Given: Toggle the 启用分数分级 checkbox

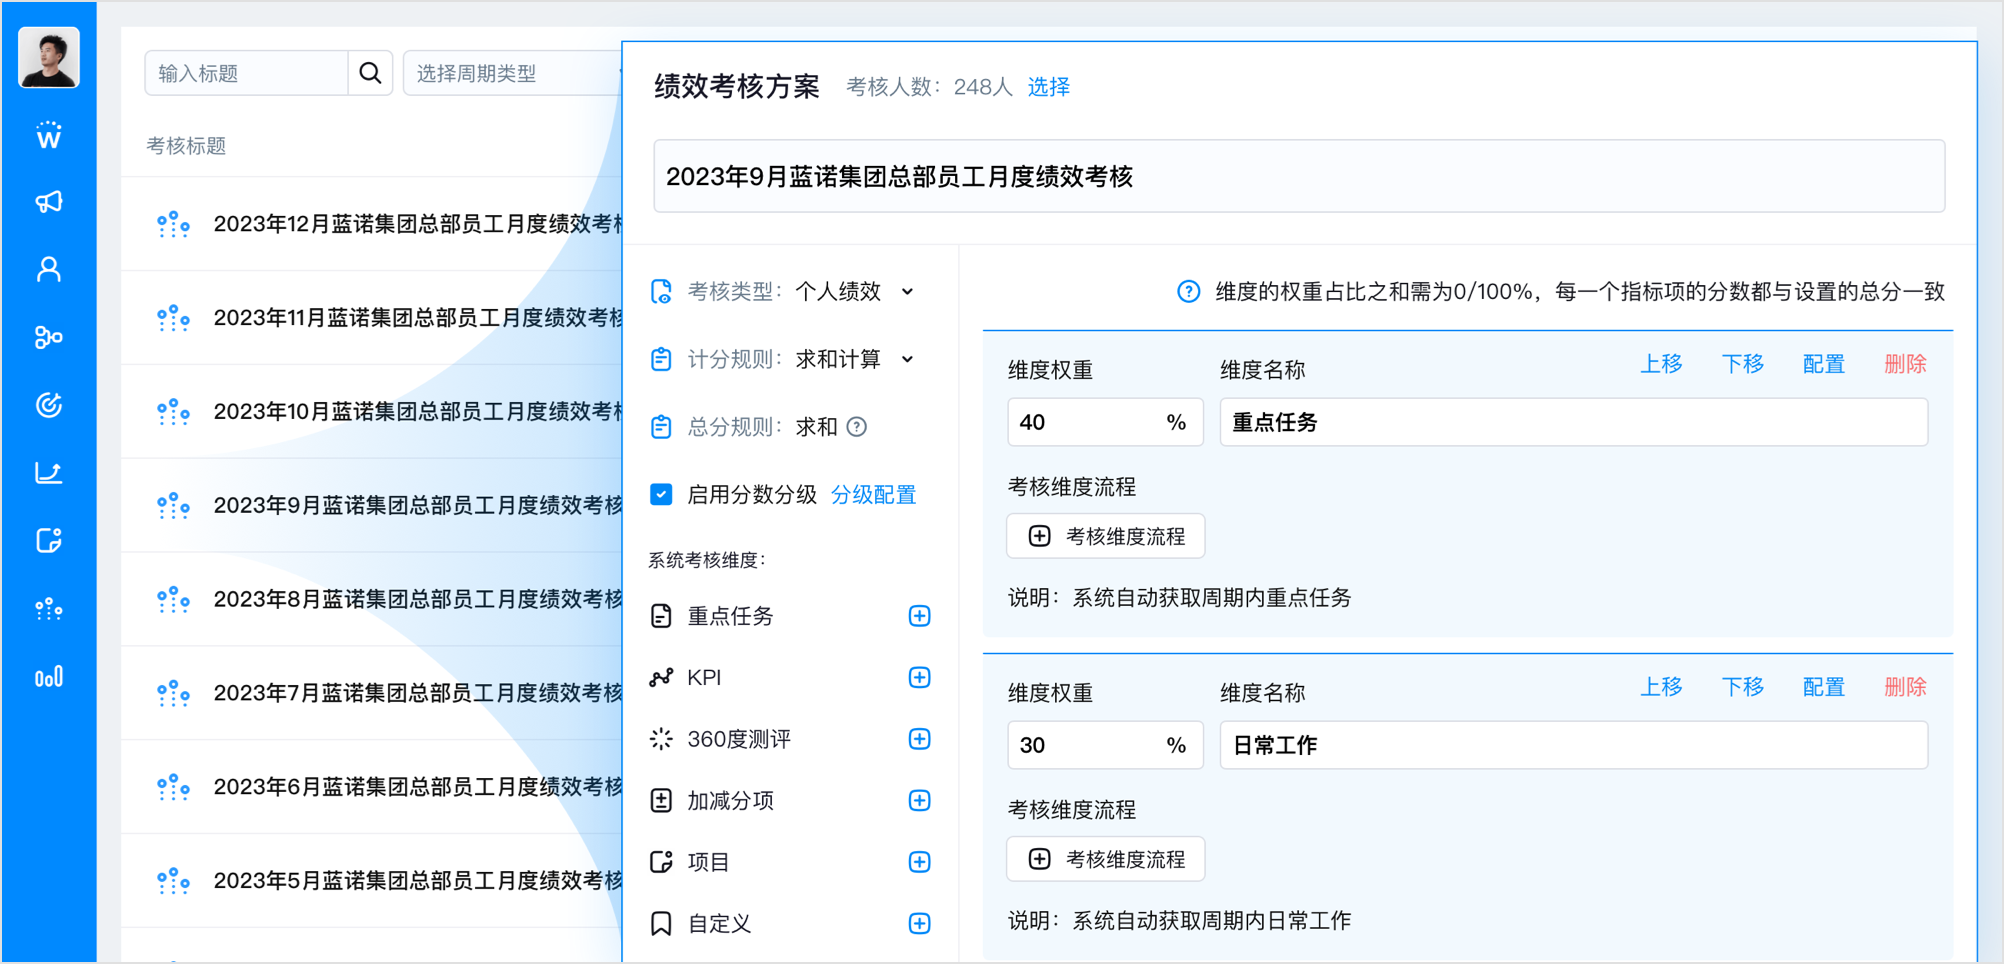Looking at the screenshot, I should click(661, 495).
